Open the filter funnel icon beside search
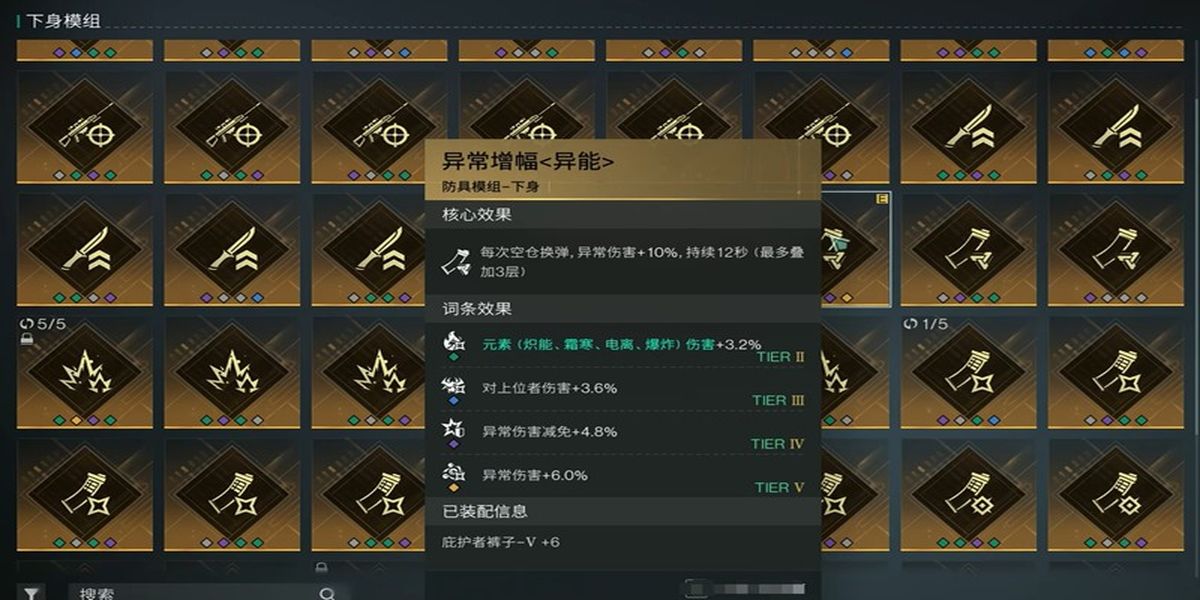Screen dimensions: 1200x600 tap(33, 594)
